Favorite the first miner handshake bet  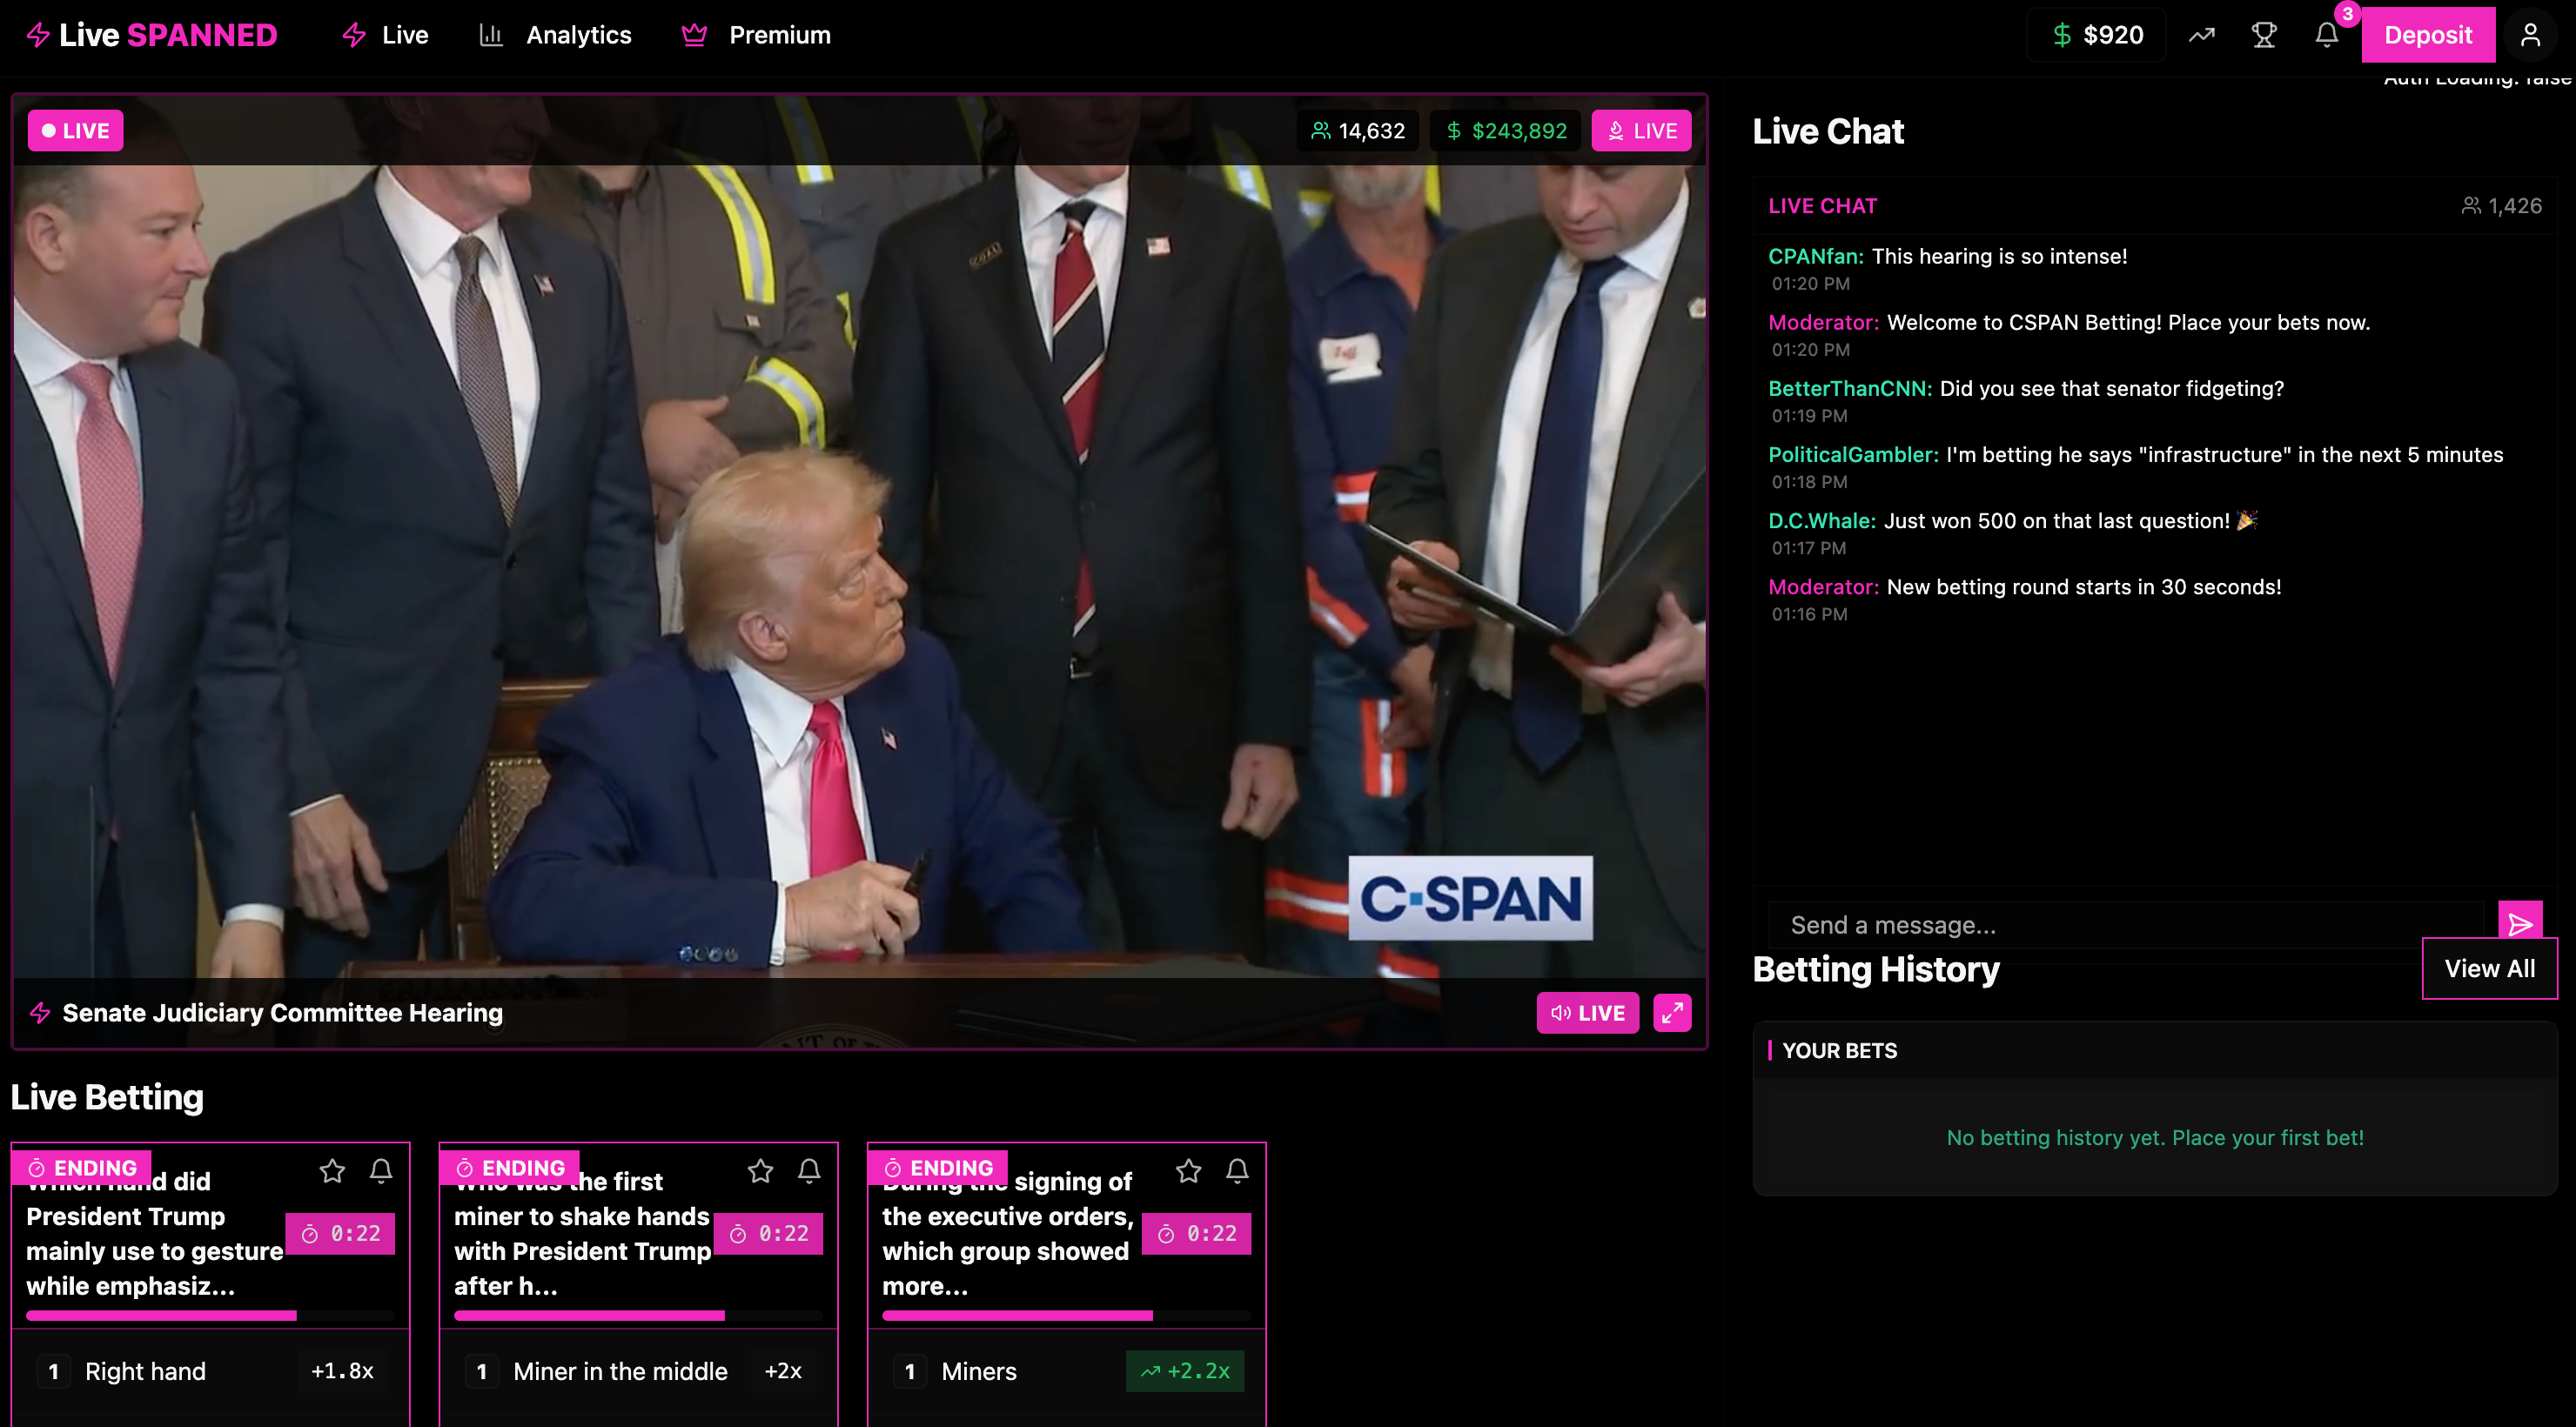click(x=760, y=1170)
